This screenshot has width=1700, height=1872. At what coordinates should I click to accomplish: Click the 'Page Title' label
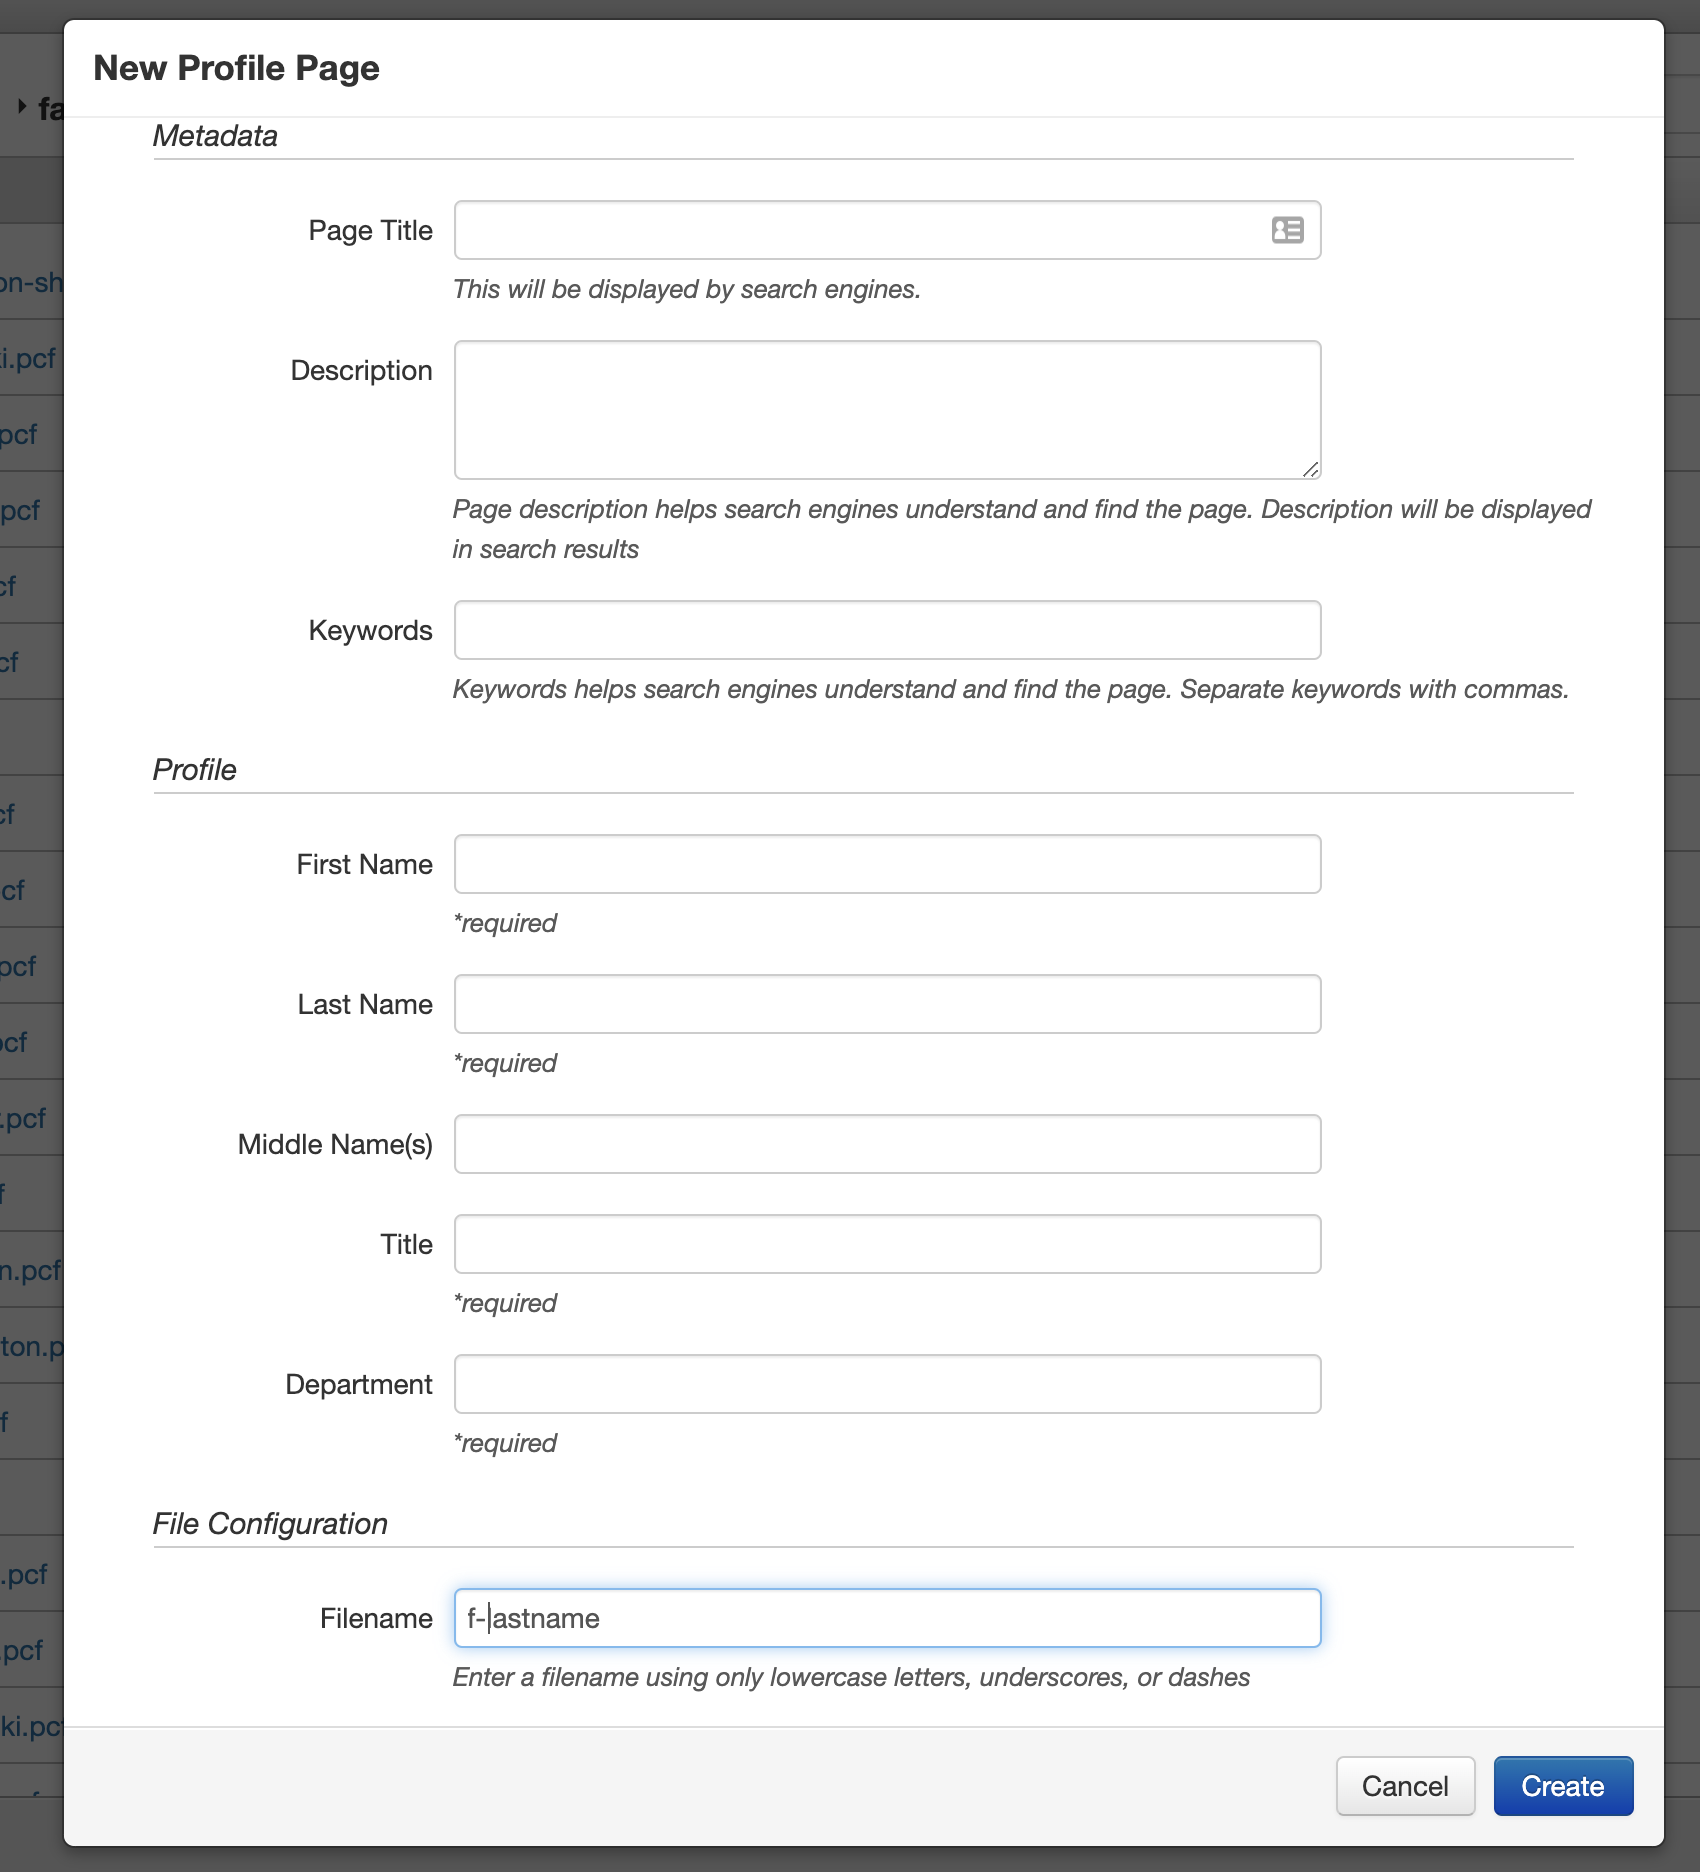click(x=370, y=231)
